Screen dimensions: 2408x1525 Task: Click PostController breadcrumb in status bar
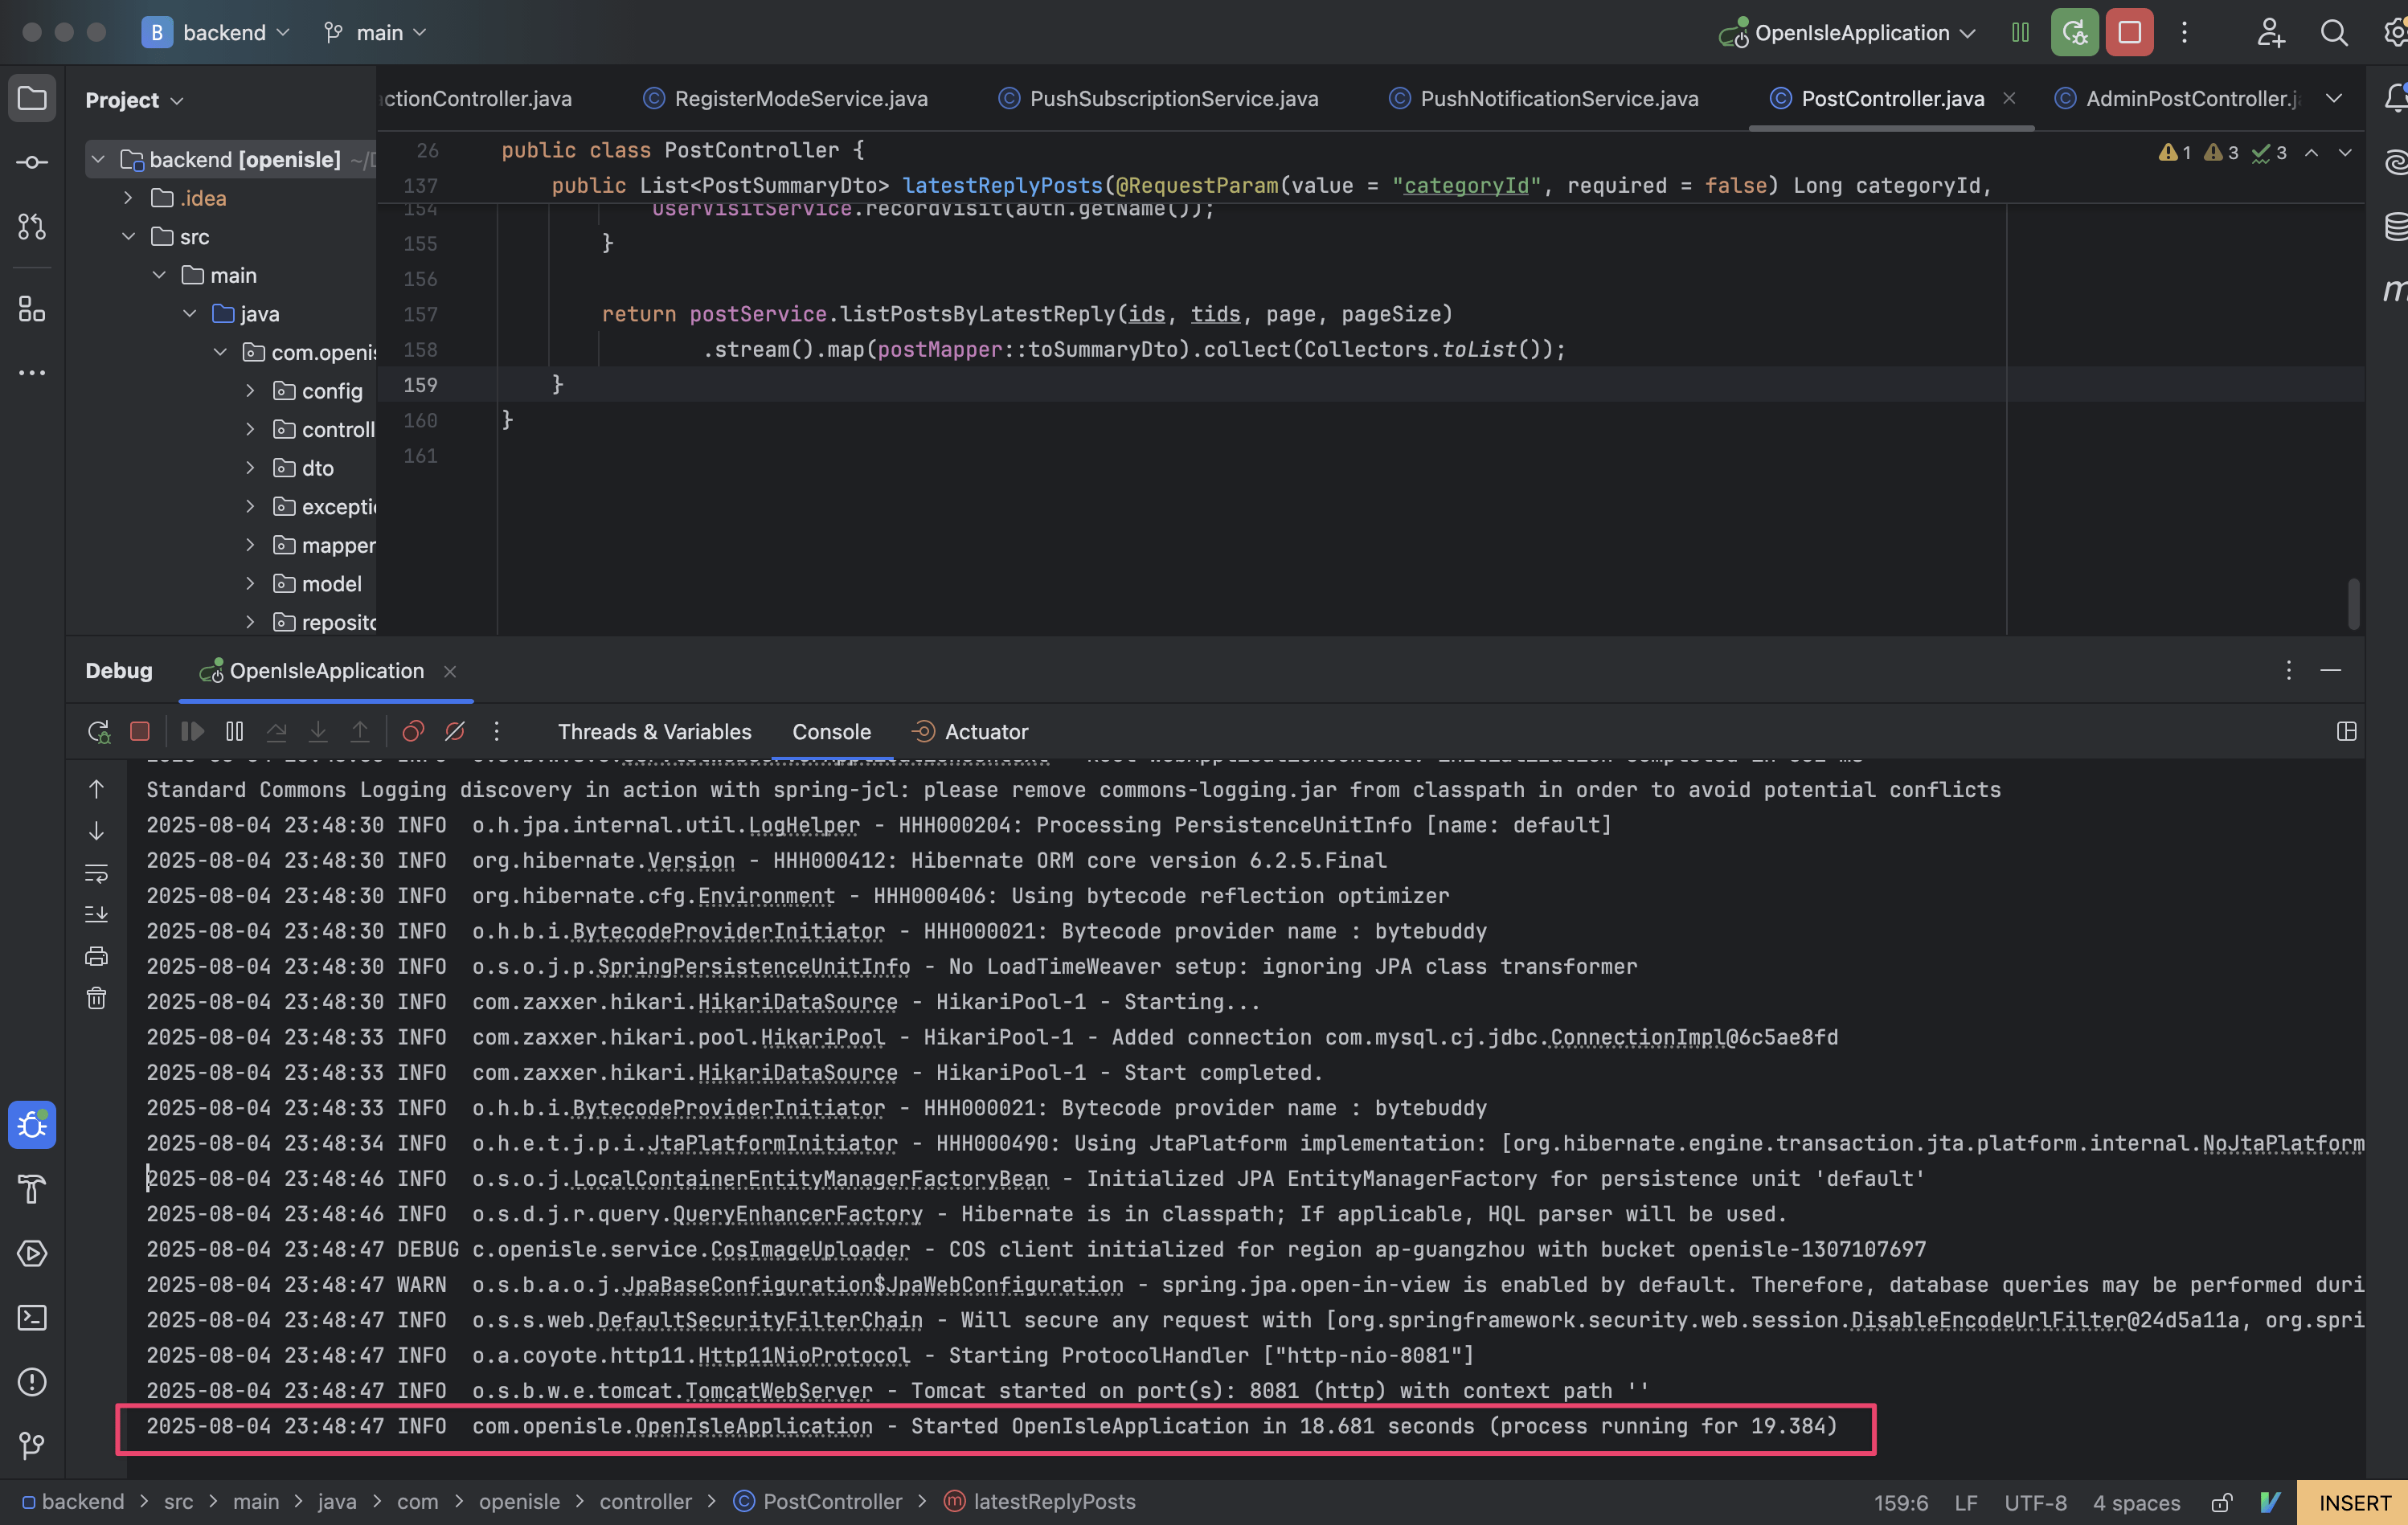818,1502
